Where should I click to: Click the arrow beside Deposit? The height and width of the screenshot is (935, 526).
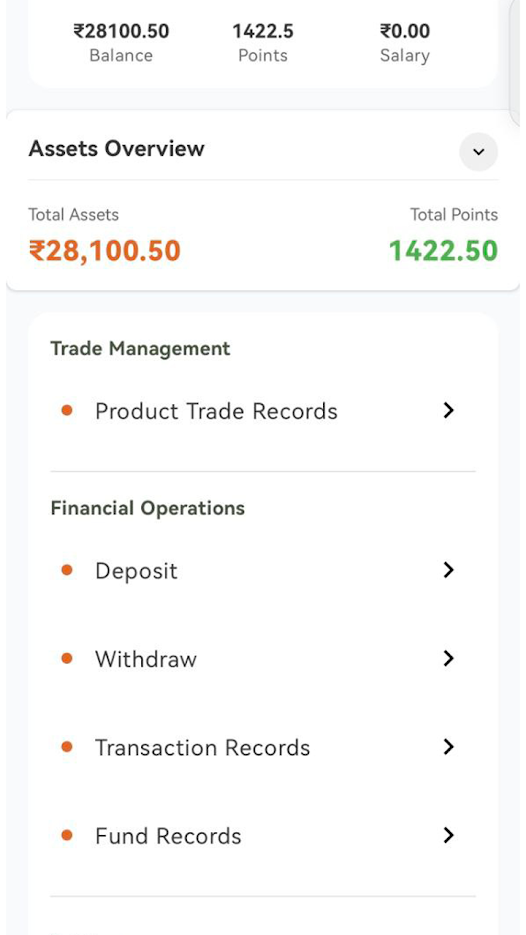(x=448, y=570)
